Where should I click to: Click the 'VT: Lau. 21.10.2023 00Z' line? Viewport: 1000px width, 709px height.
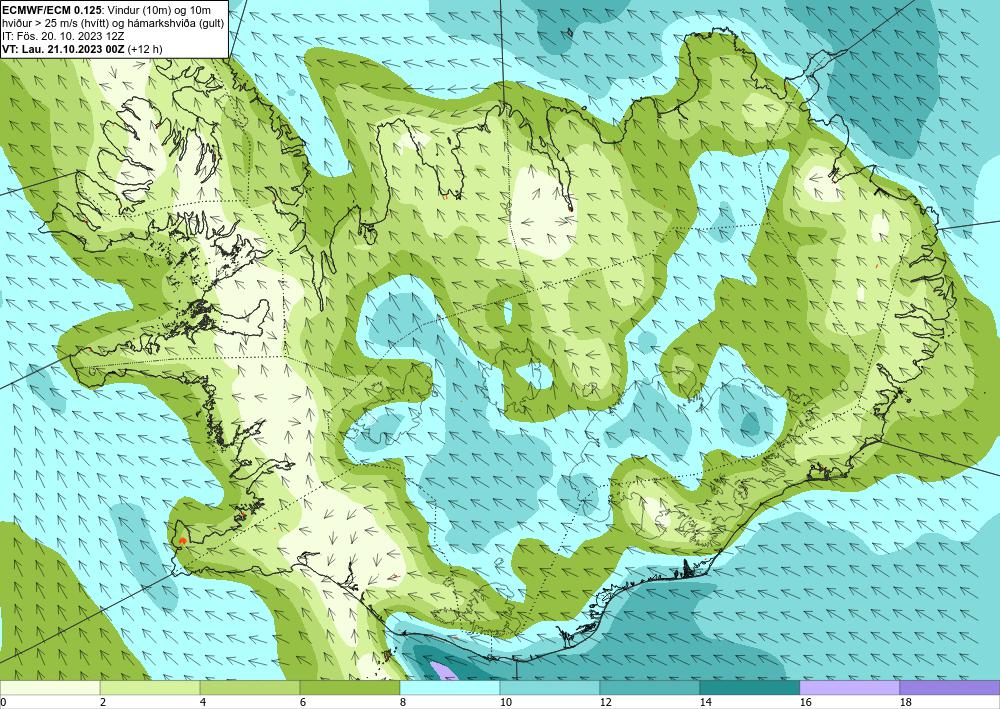click(83, 49)
